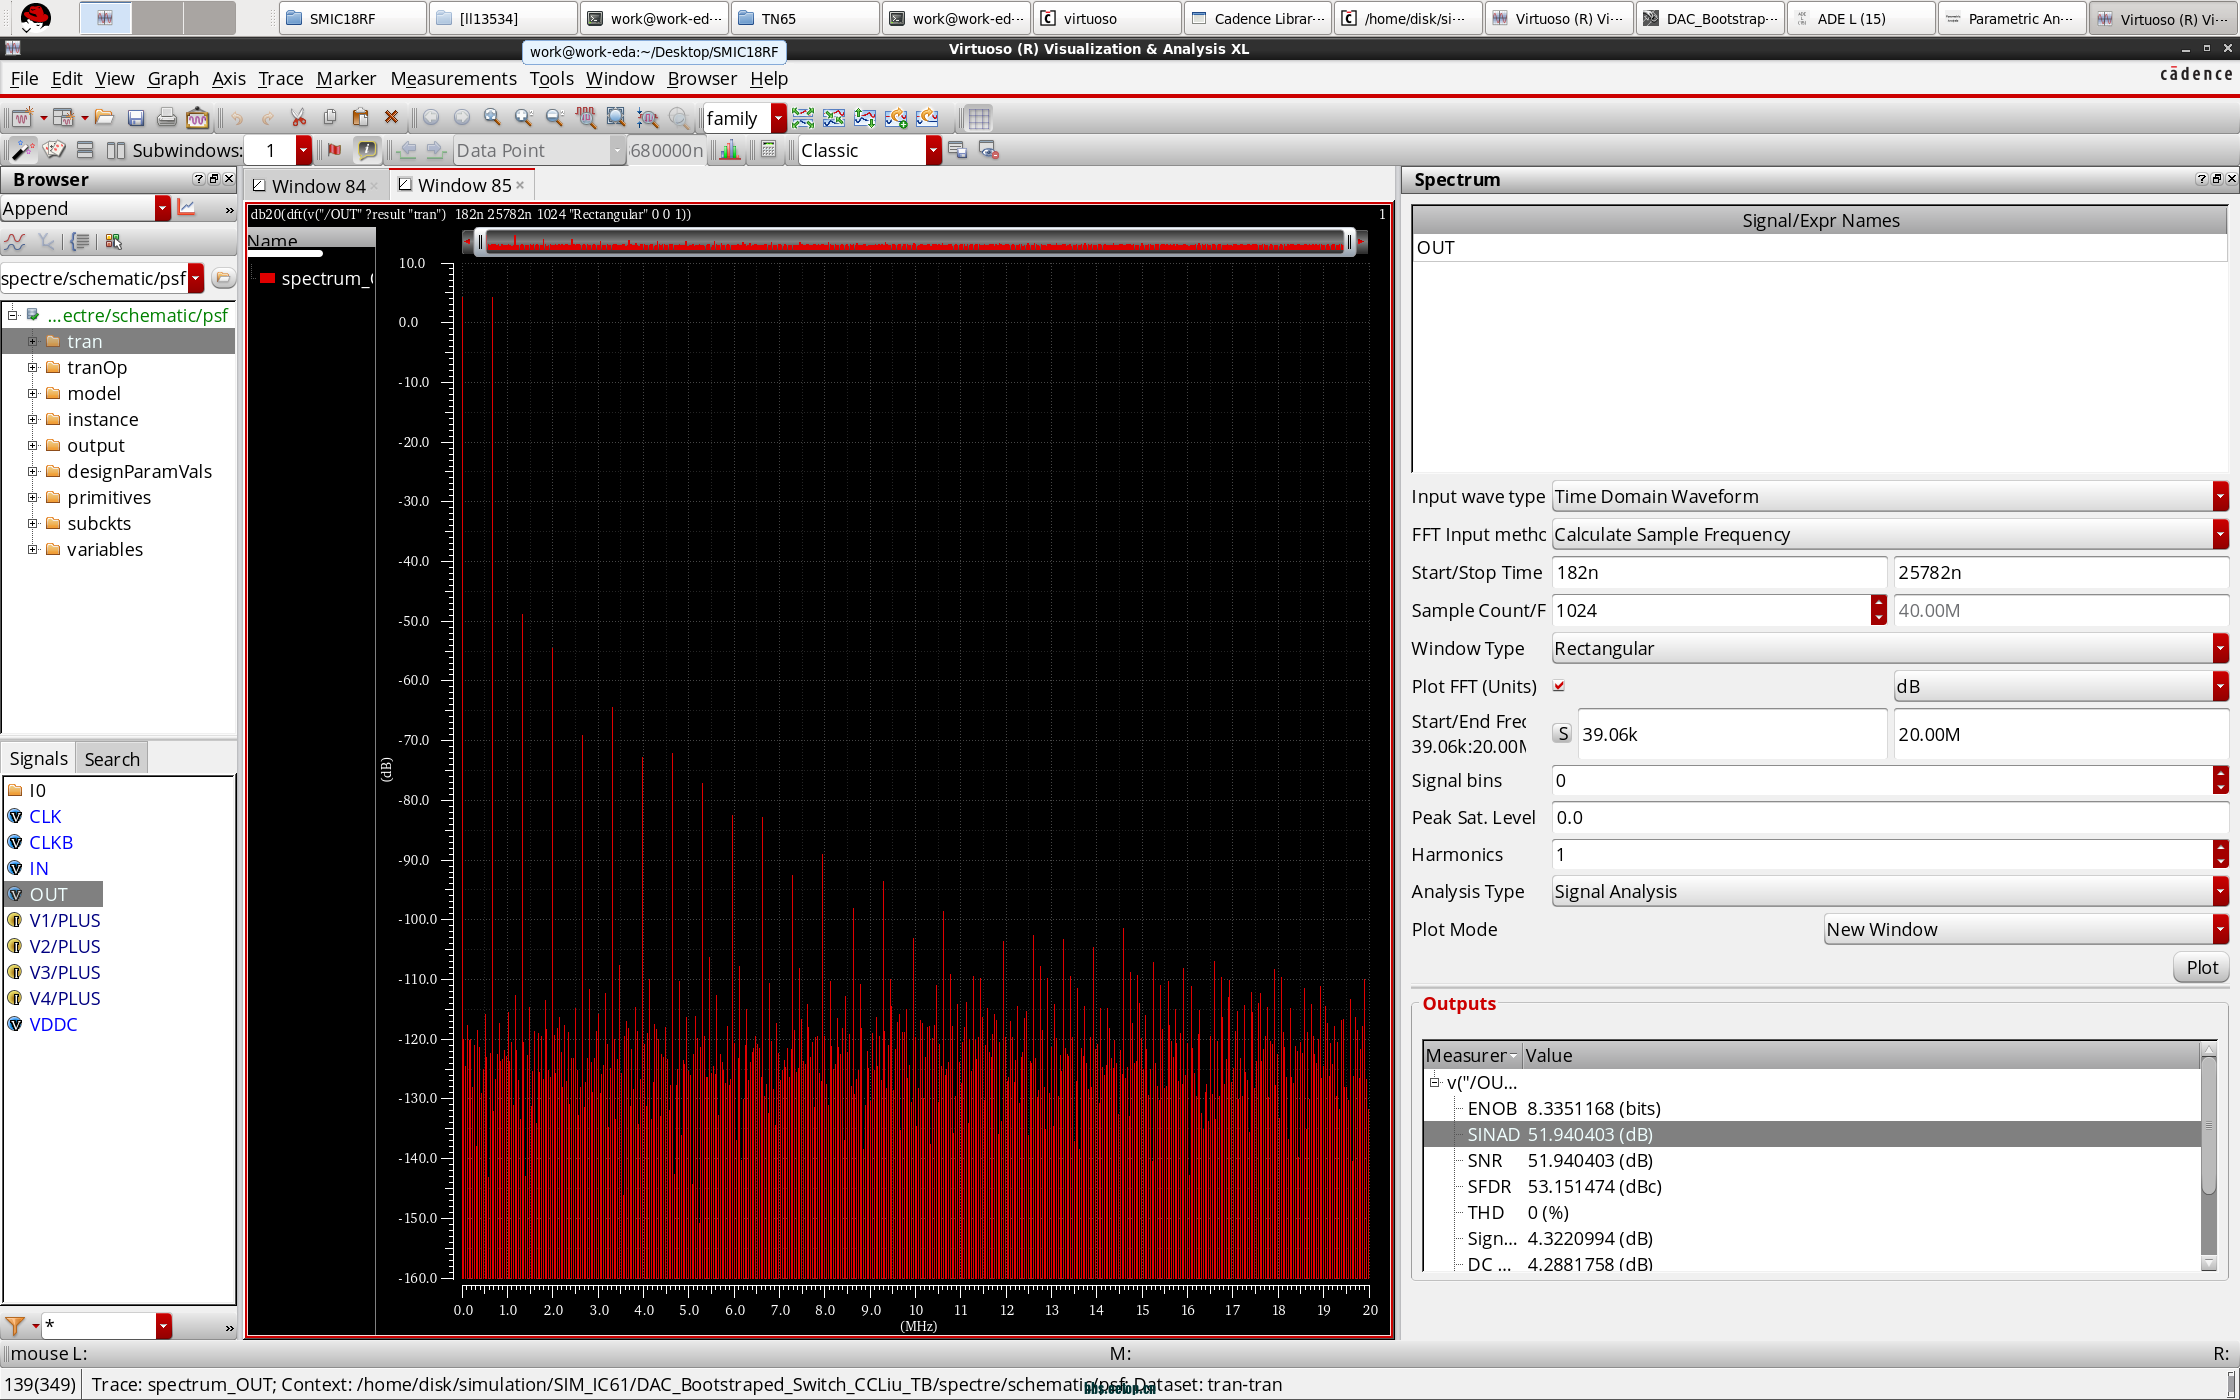Click the Print icon
Screen dimensions: 2240x1400
[167, 118]
